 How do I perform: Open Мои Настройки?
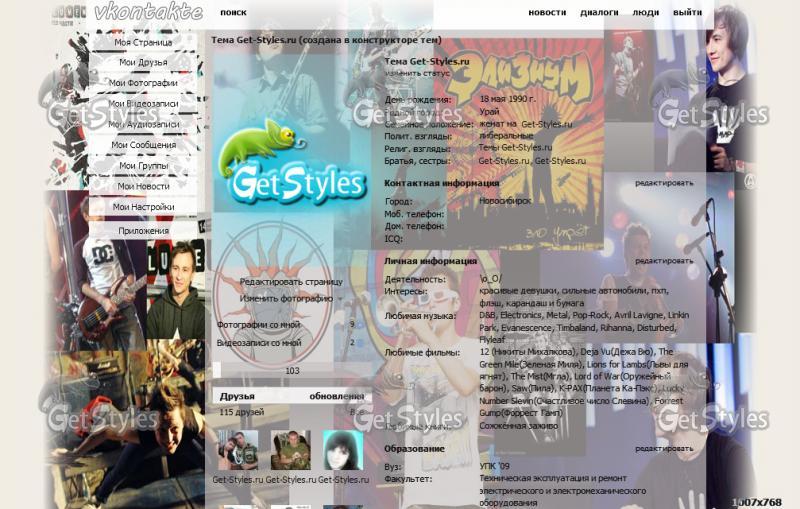[x=143, y=207]
